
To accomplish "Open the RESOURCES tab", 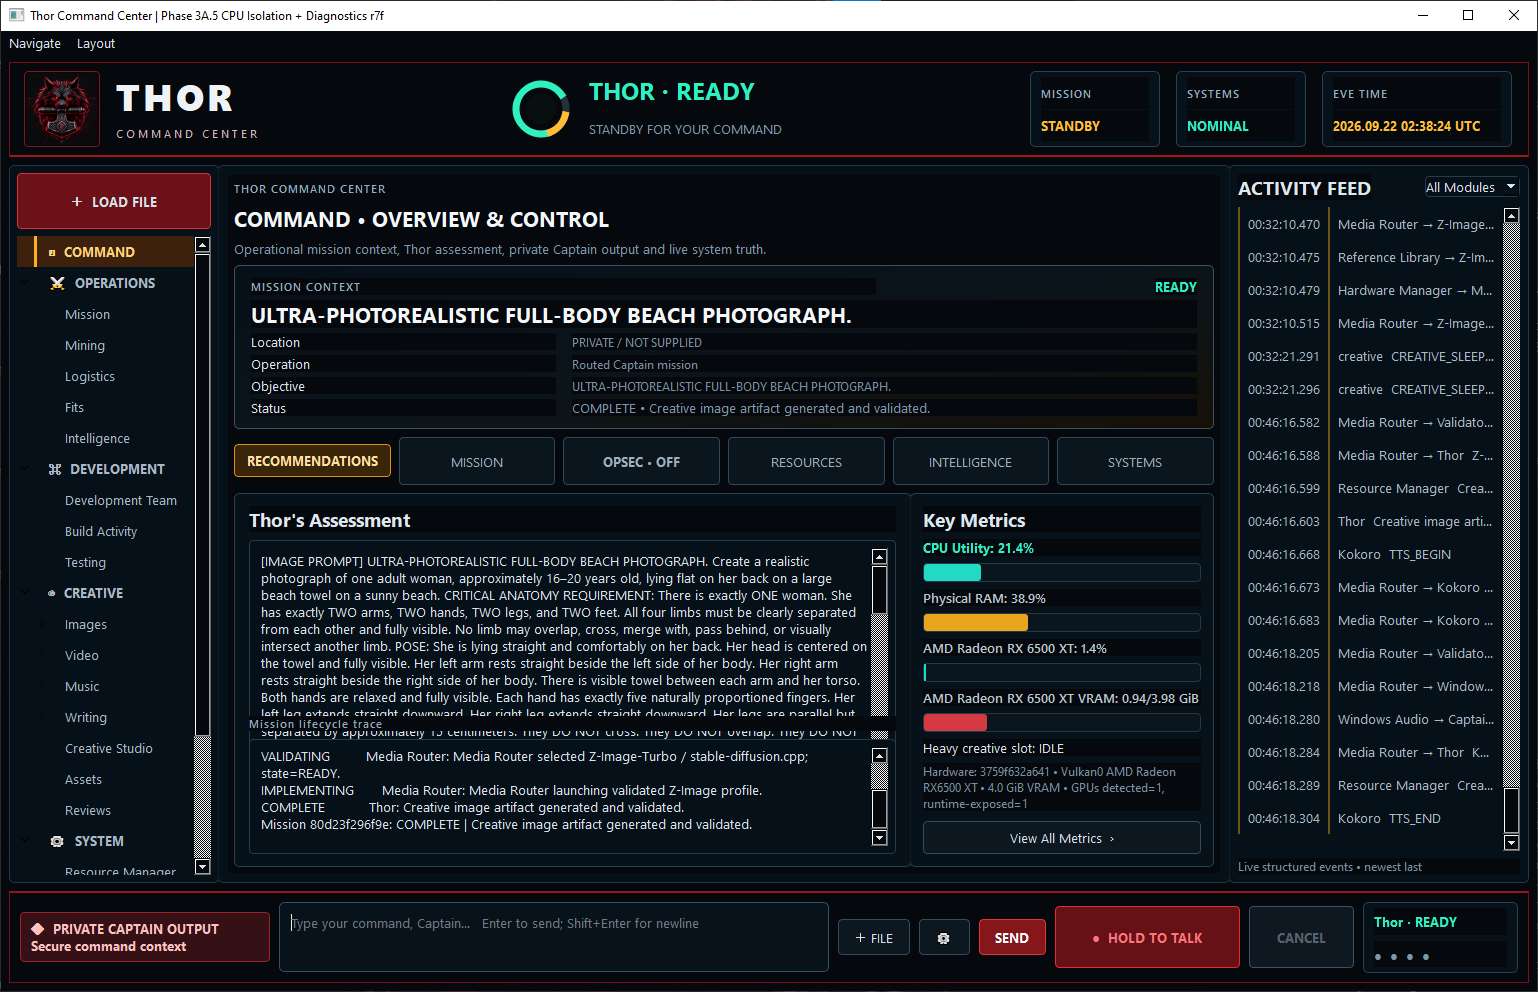I will point(806,462).
